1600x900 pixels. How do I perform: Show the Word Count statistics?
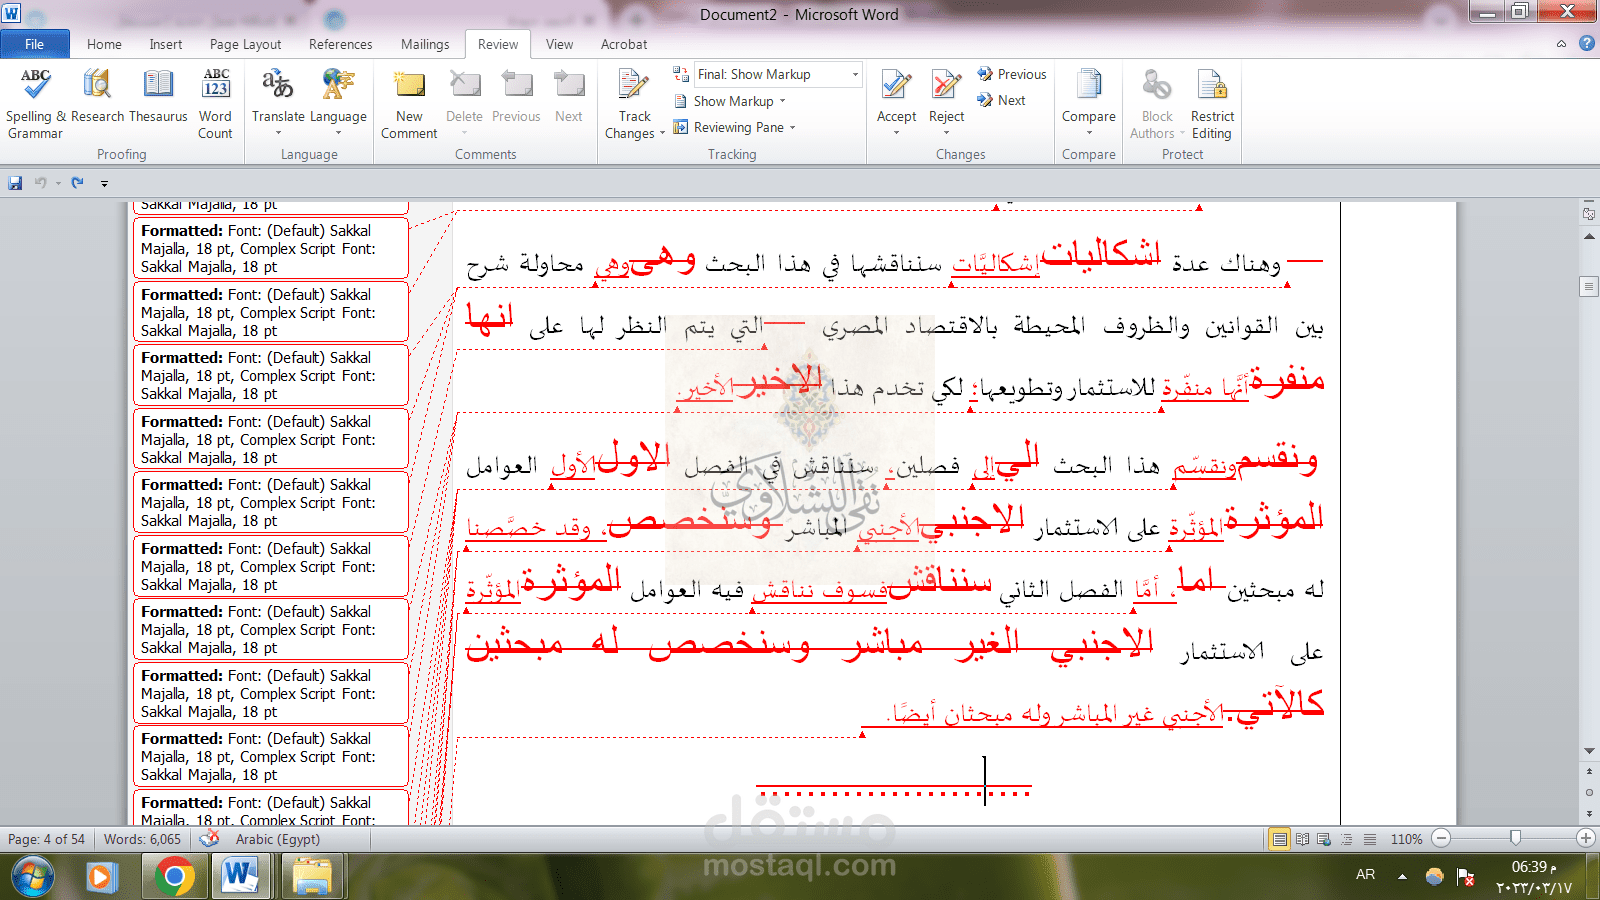coord(215,104)
